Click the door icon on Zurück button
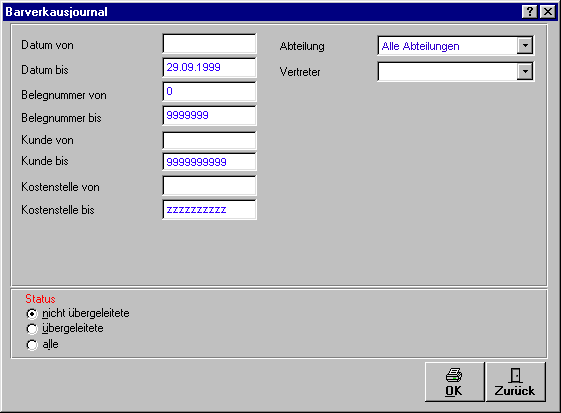Viewport: 561px width, 413px height. coord(515,375)
